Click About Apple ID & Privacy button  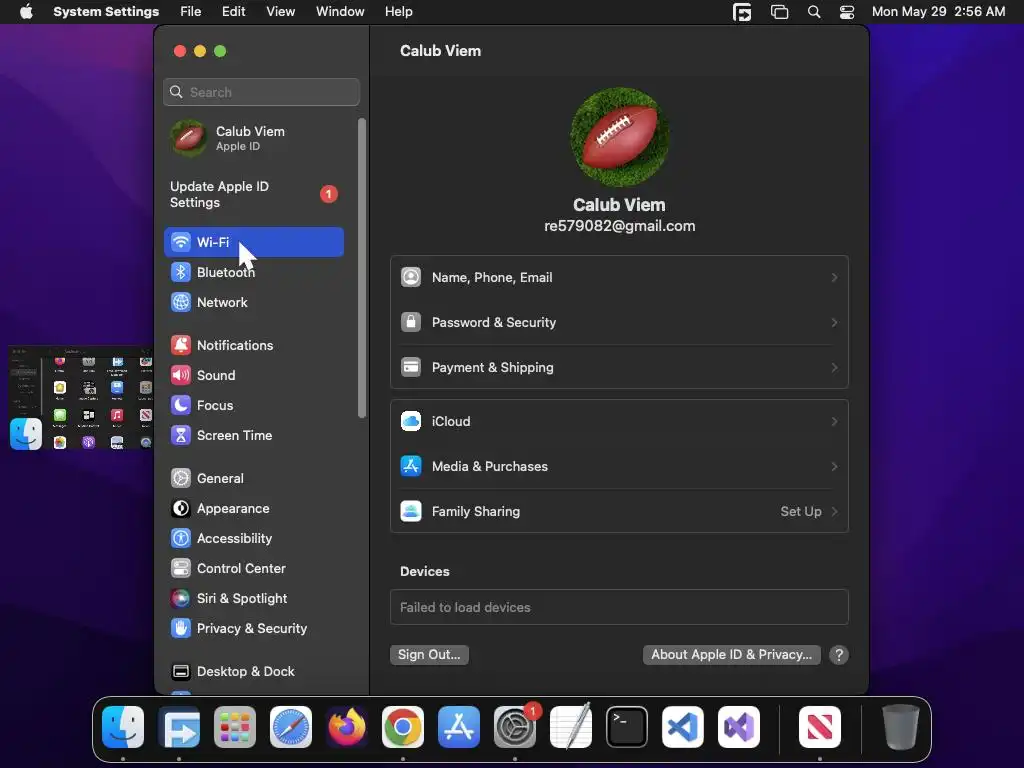click(x=731, y=654)
